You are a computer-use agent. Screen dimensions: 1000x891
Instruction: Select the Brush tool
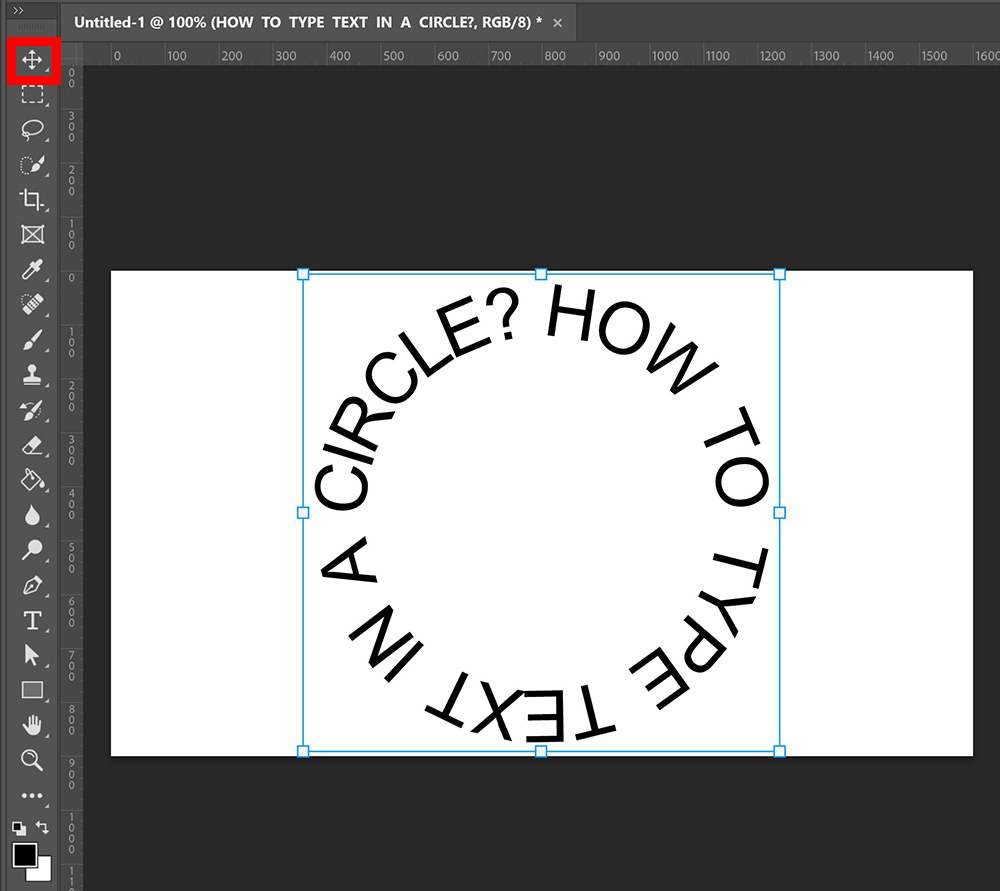click(32, 339)
